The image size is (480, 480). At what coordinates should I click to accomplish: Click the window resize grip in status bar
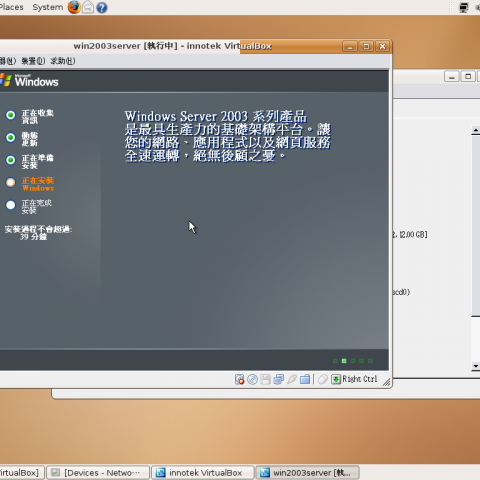click(x=386, y=382)
